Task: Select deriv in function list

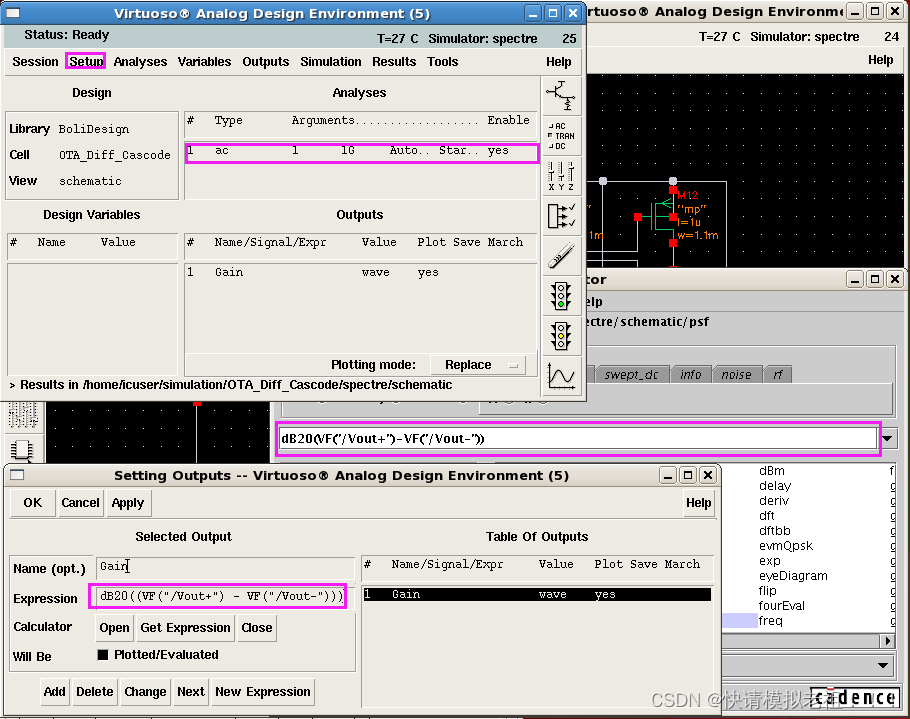Action: click(774, 501)
